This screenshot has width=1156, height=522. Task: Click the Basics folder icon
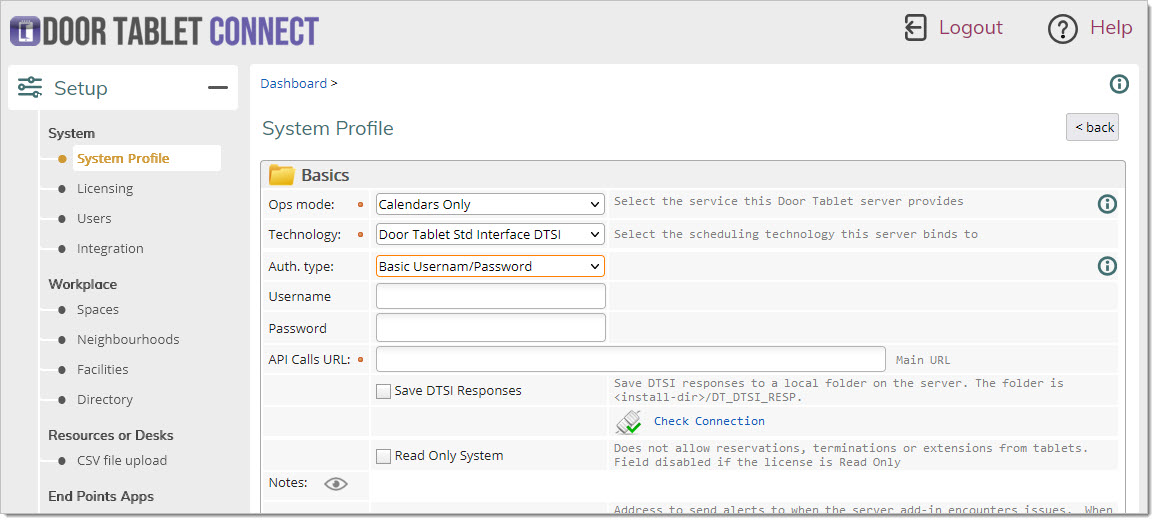(x=282, y=176)
